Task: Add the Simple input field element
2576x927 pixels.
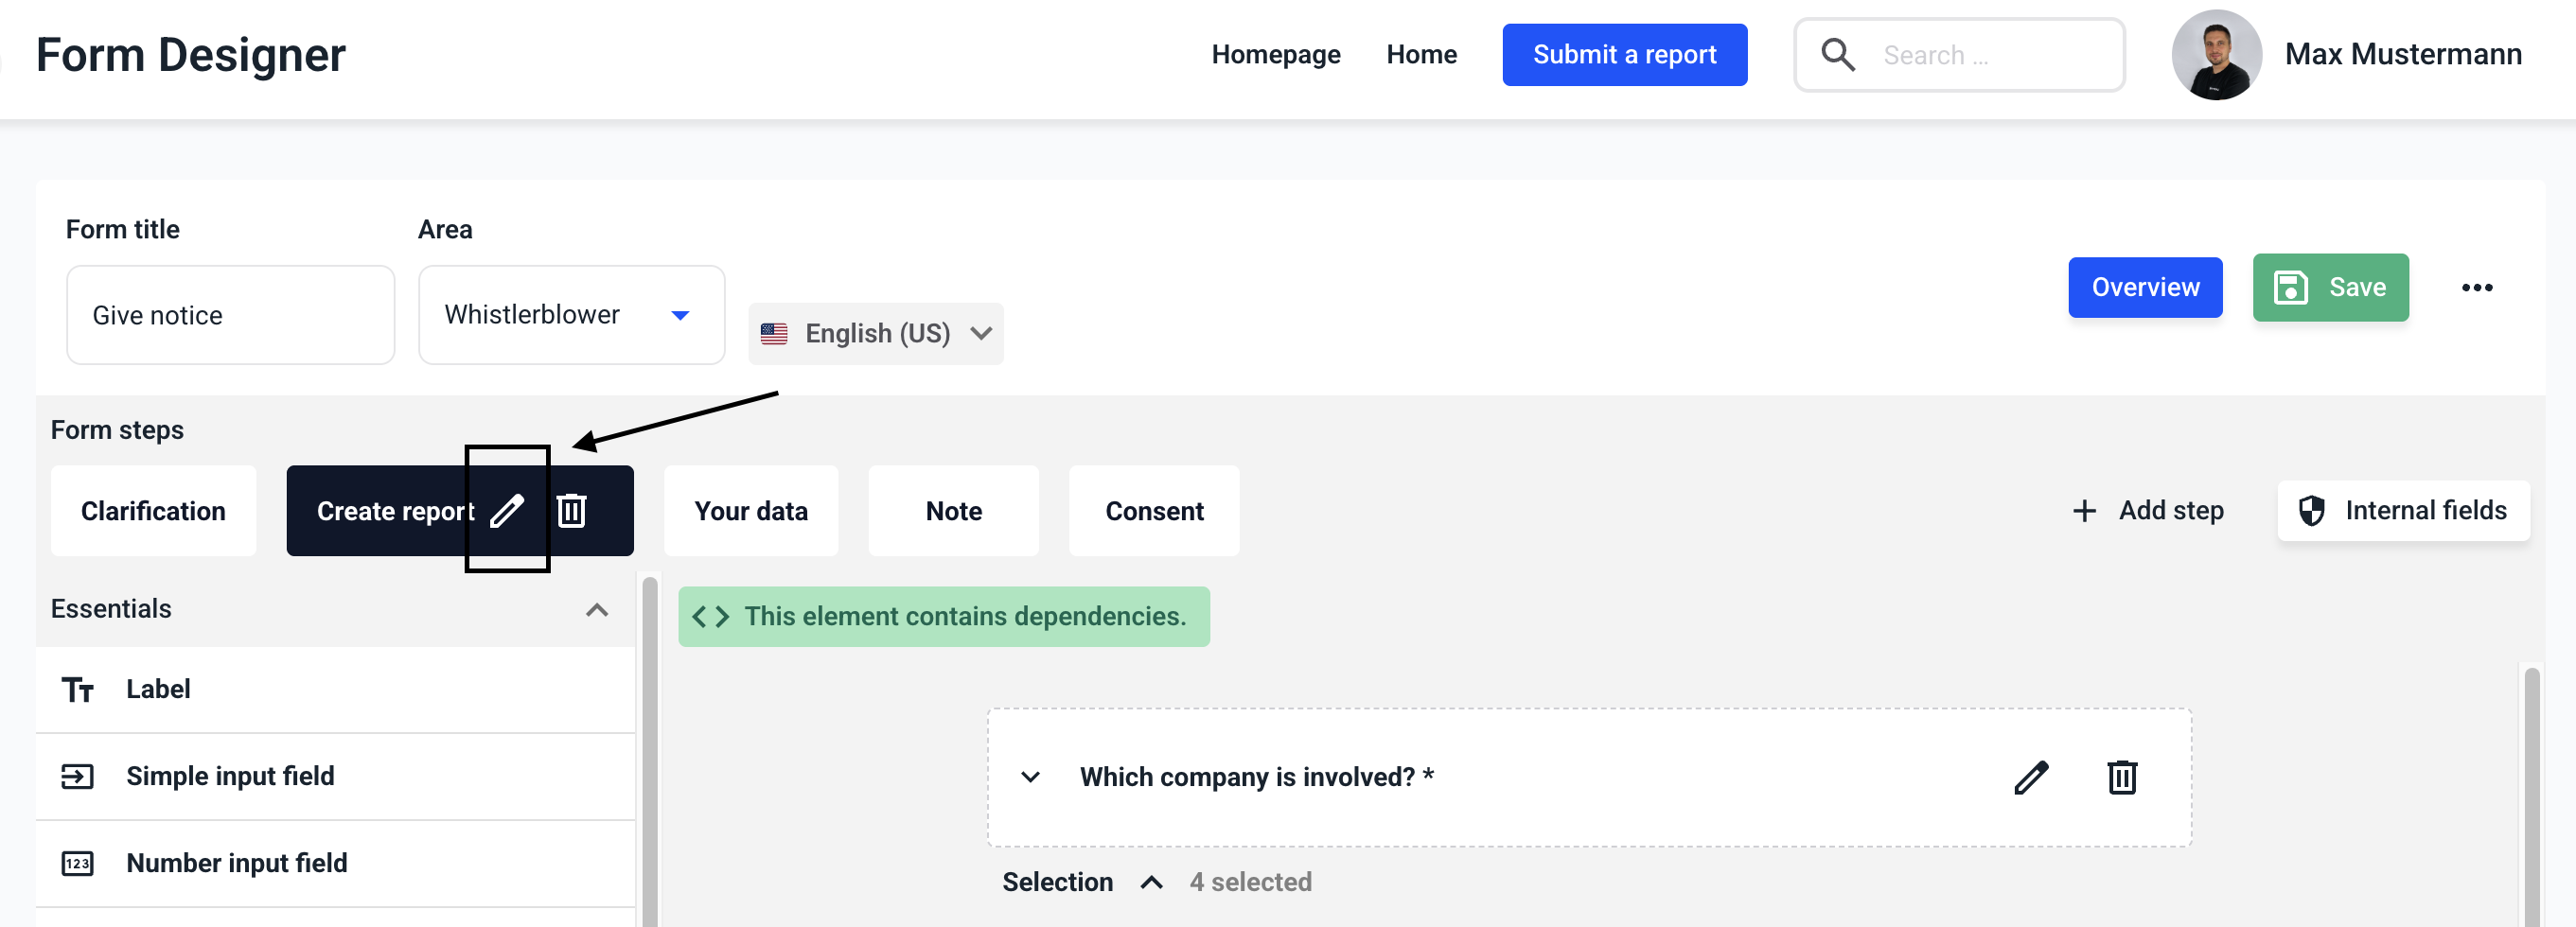Action: click(230, 776)
